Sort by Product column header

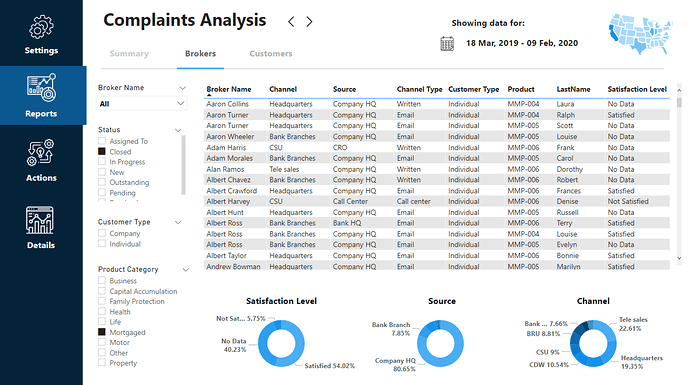(521, 89)
